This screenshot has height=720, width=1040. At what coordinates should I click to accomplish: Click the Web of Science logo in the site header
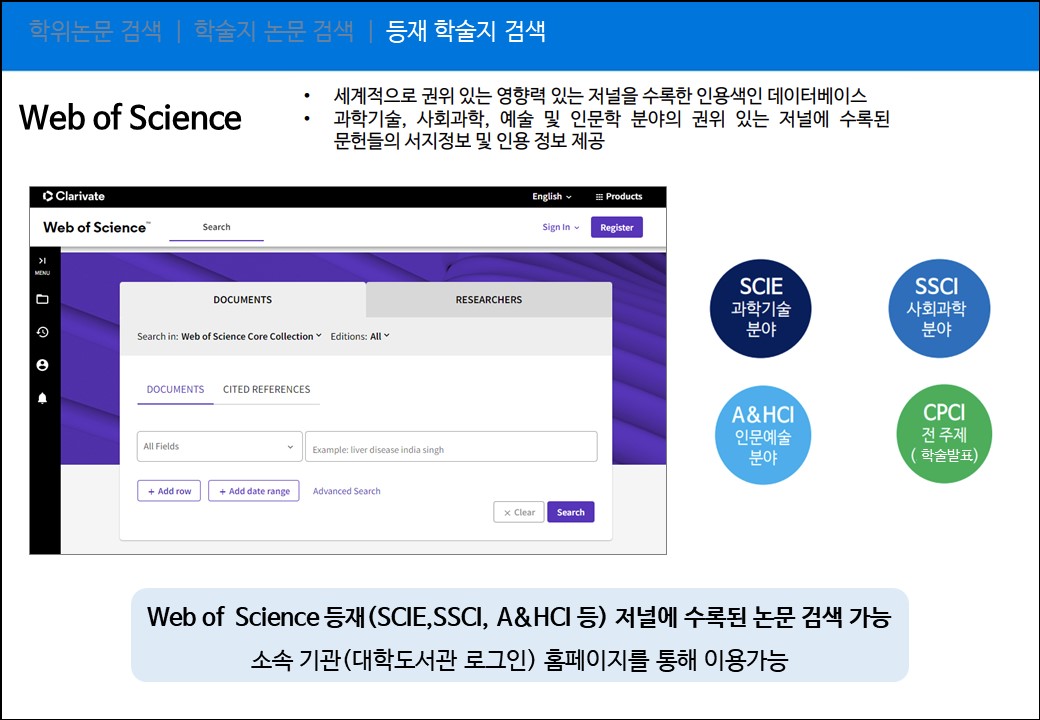(x=96, y=227)
